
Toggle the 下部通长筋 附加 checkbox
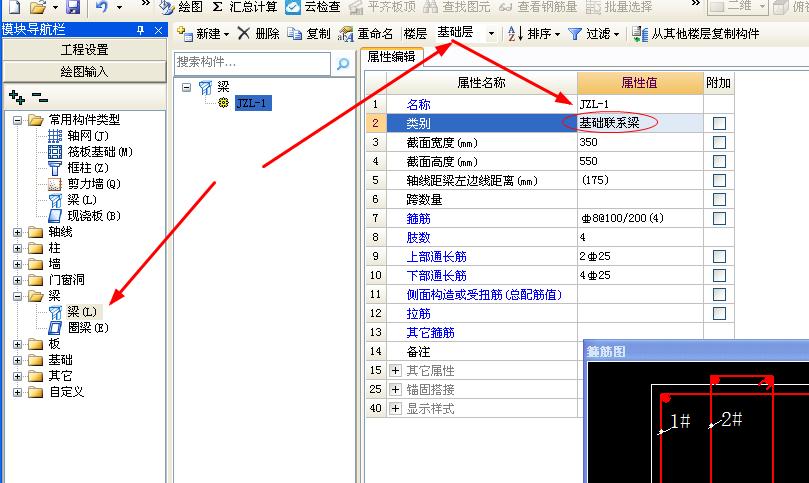[719, 276]
